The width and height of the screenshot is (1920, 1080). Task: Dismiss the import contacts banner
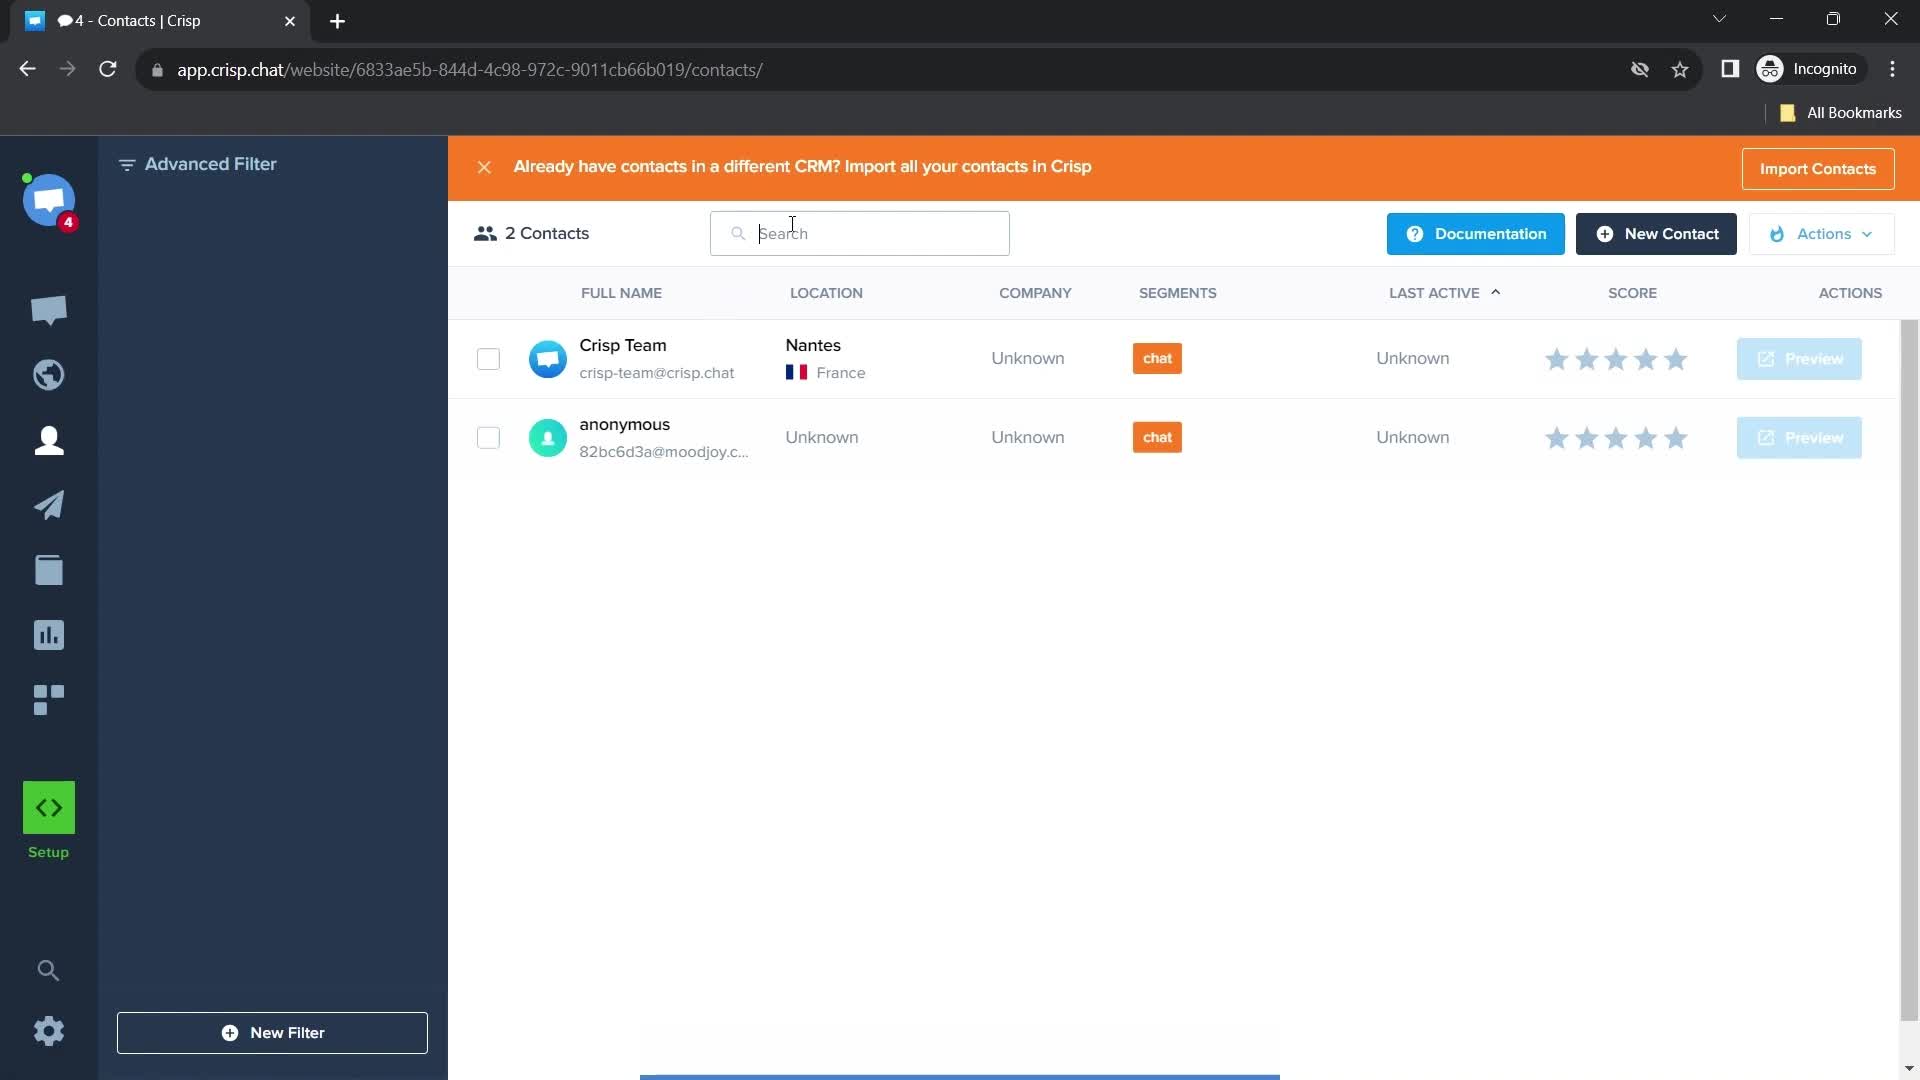[484, 167]
